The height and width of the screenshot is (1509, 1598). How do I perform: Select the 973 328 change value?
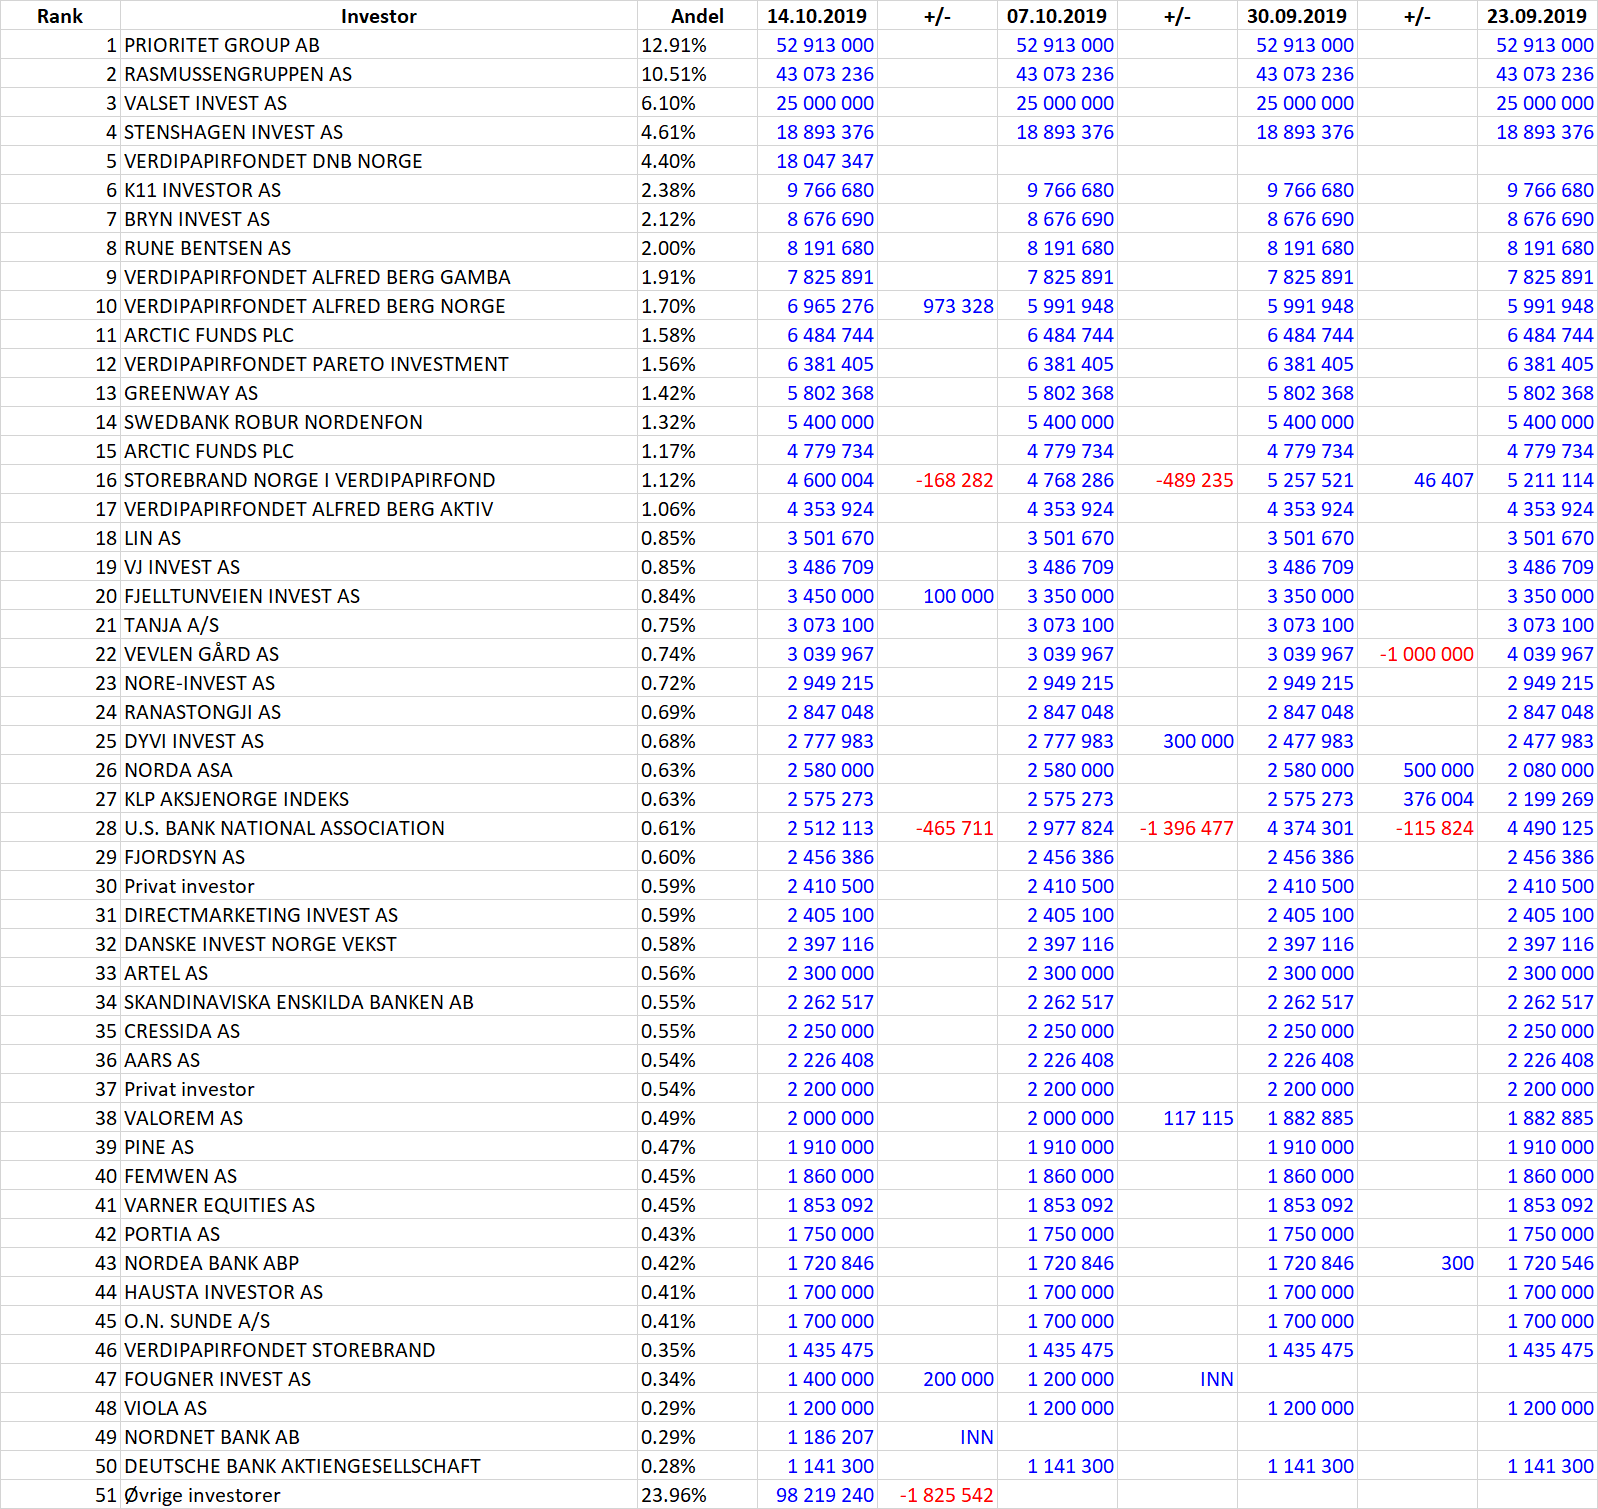click(x=958, y=306)
